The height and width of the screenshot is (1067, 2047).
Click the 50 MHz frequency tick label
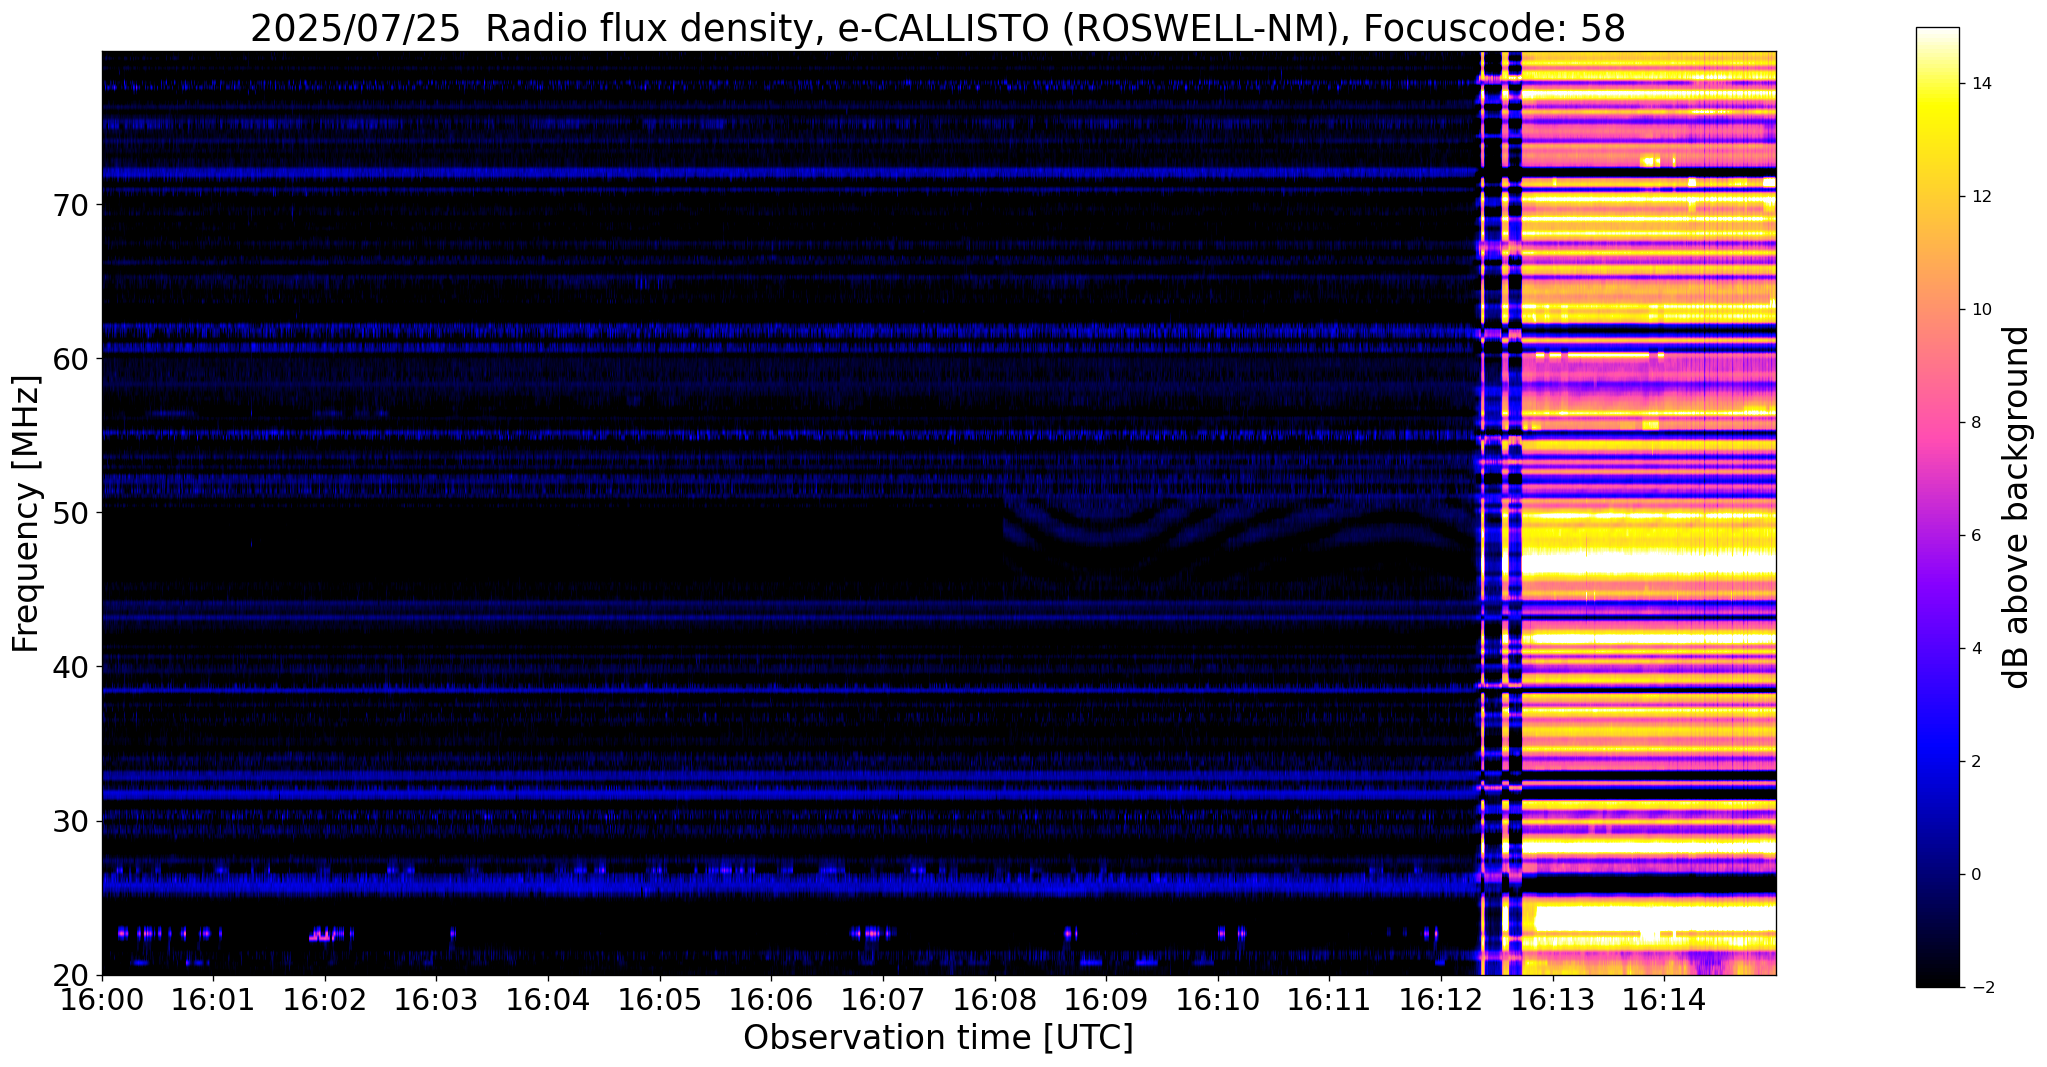click(71, 513)
